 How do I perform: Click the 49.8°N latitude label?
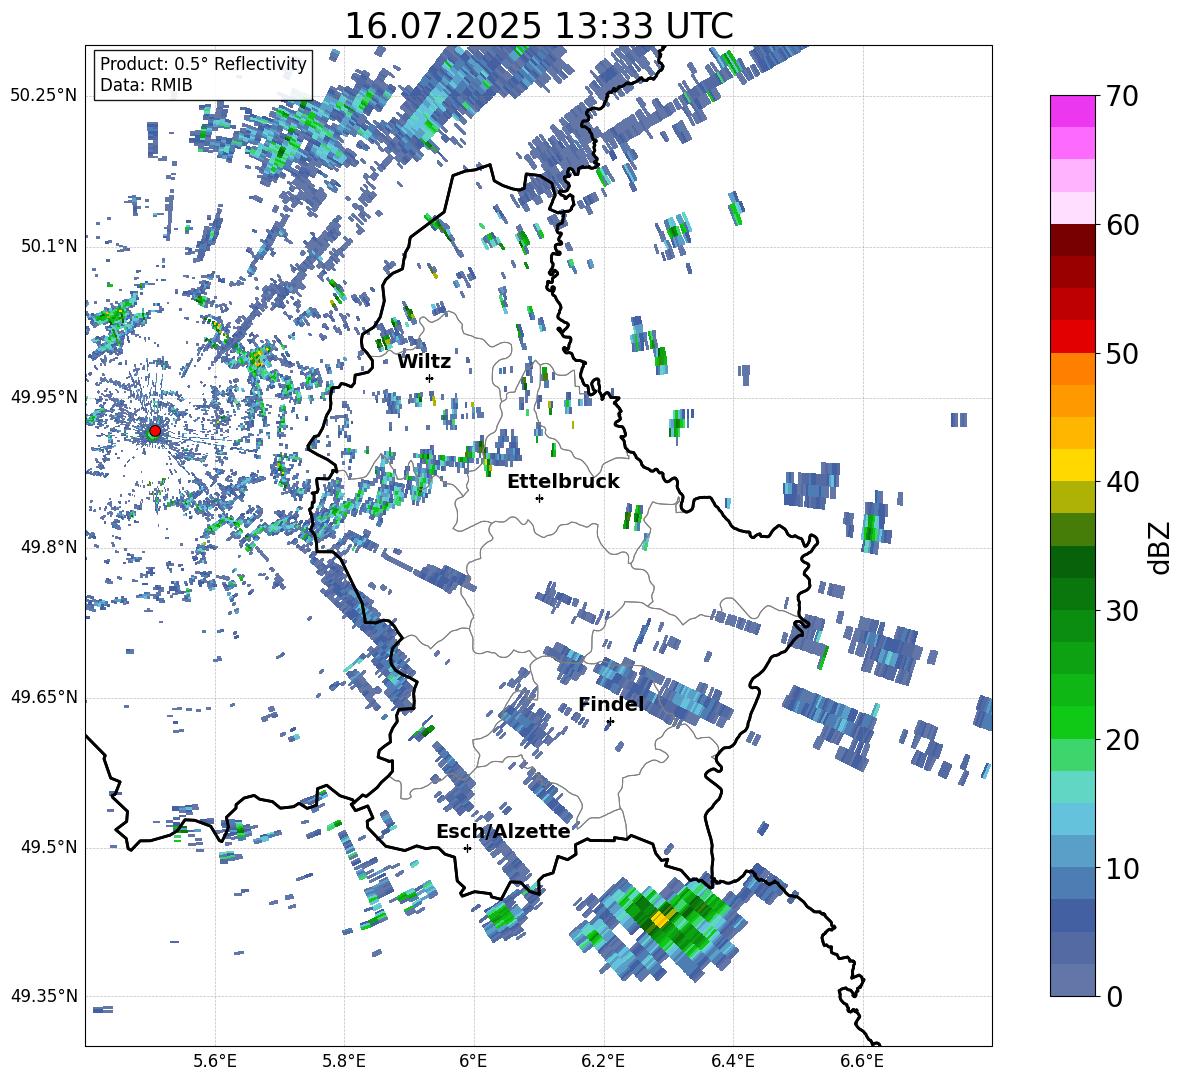(48, 547)
